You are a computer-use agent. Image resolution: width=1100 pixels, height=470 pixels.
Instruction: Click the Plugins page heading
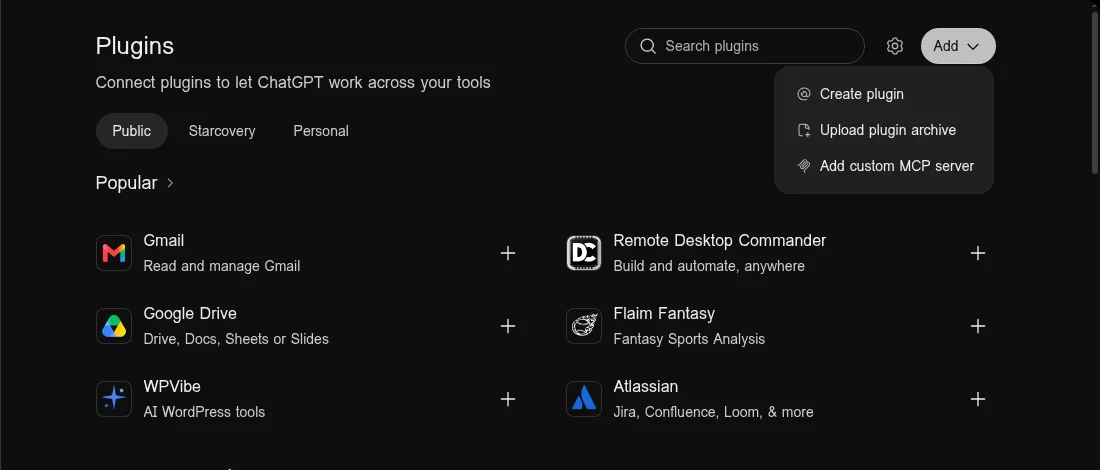(x=135, y=46)
